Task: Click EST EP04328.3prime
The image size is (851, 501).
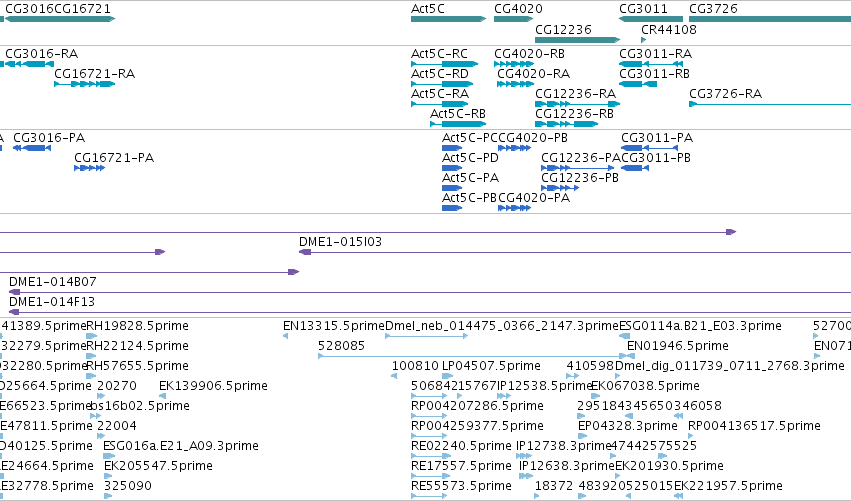Action: [582, 437]
